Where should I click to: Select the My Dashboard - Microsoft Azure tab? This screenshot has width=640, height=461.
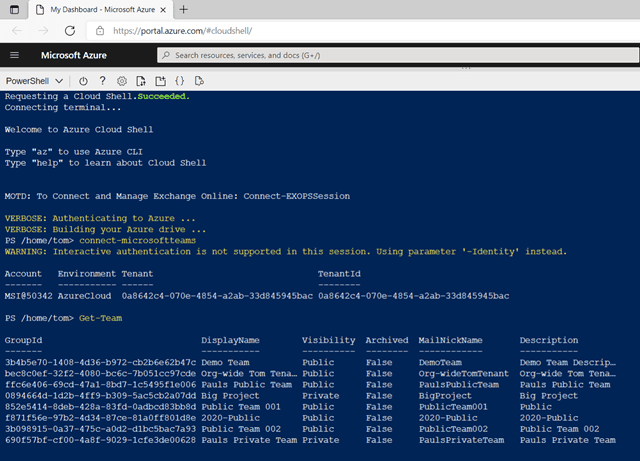pos(101,9)
